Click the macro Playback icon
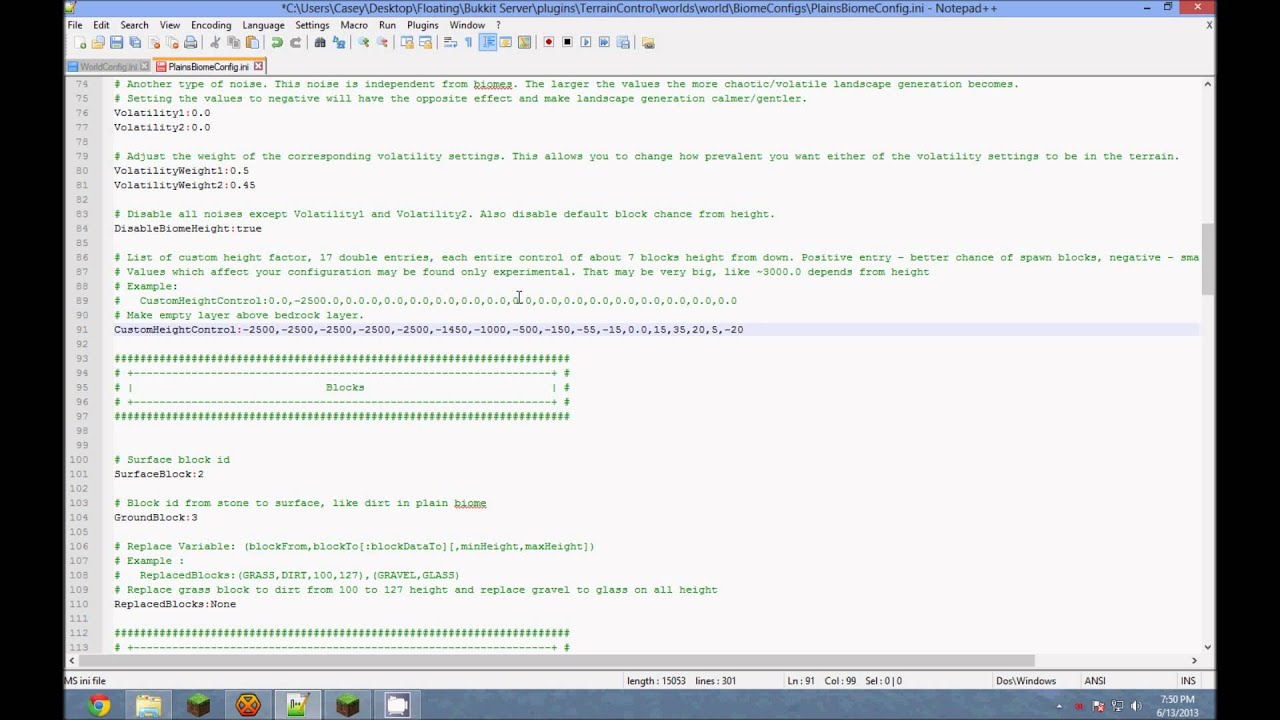 [585, 42]
